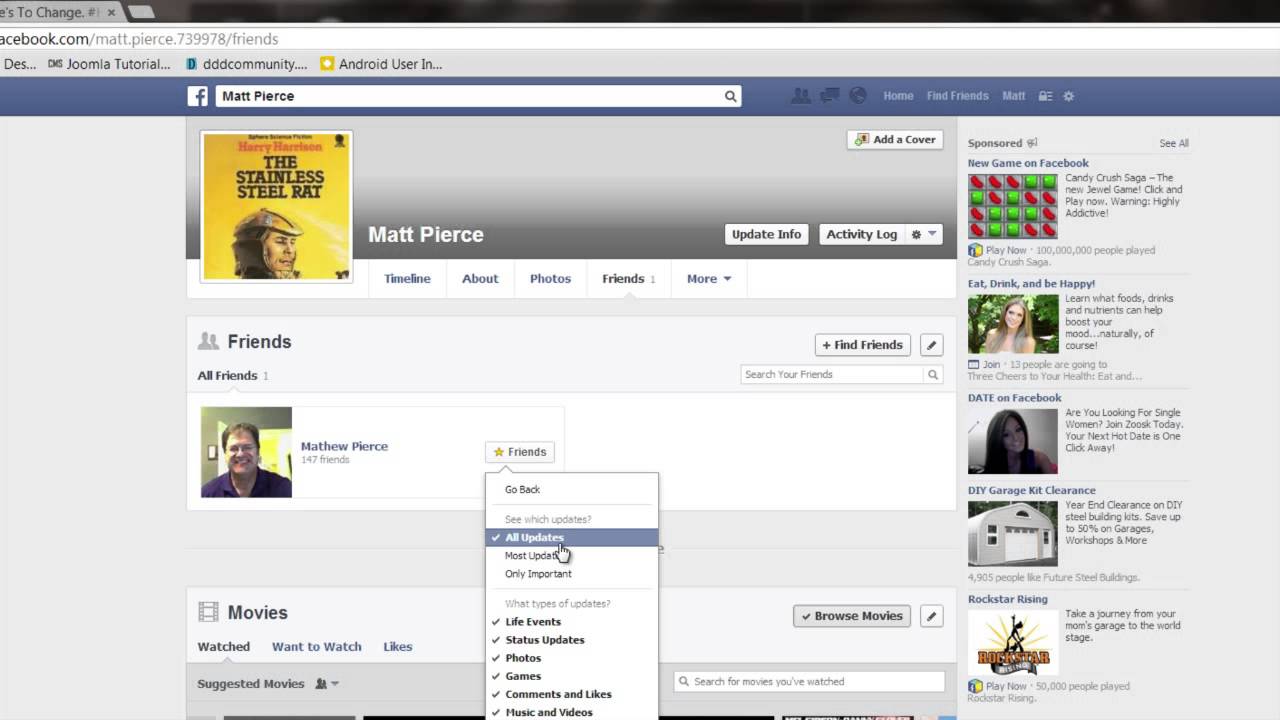Image resolution: width=1280 pixels, height=720 pixels.
Task: Click the browser address bar URL
Action: [x=139, y=39]
